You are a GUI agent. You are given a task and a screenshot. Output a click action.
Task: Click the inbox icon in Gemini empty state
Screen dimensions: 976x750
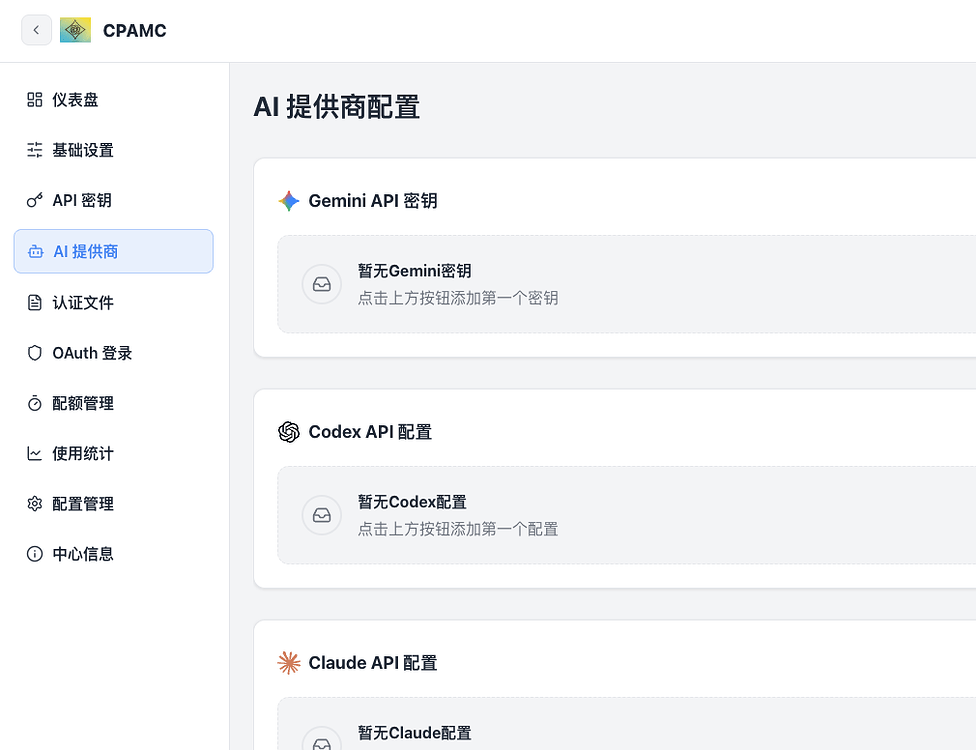click(322, 284)
